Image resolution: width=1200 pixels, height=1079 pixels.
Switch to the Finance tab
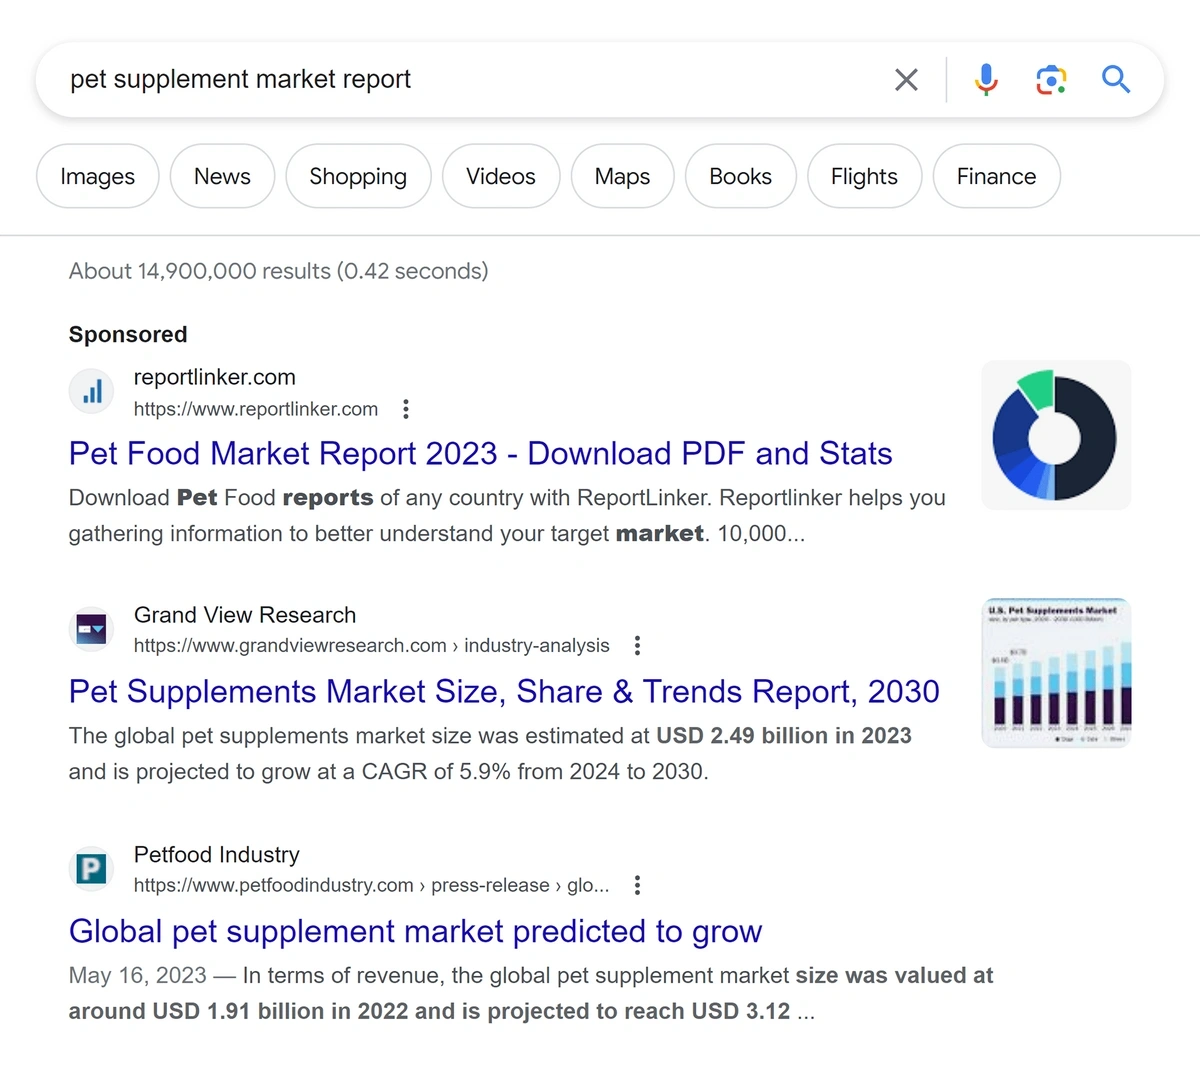[x=997, y=176]
